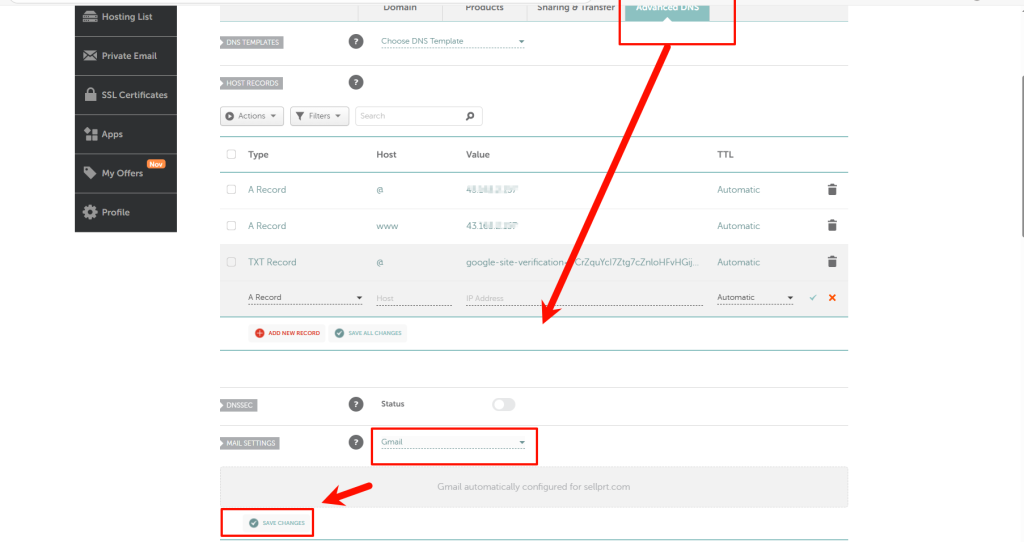This screenshot has height=542, width=1024.
Task: Select all records with header checkbox
Action: pyautogui.click(x=232, y=155)
